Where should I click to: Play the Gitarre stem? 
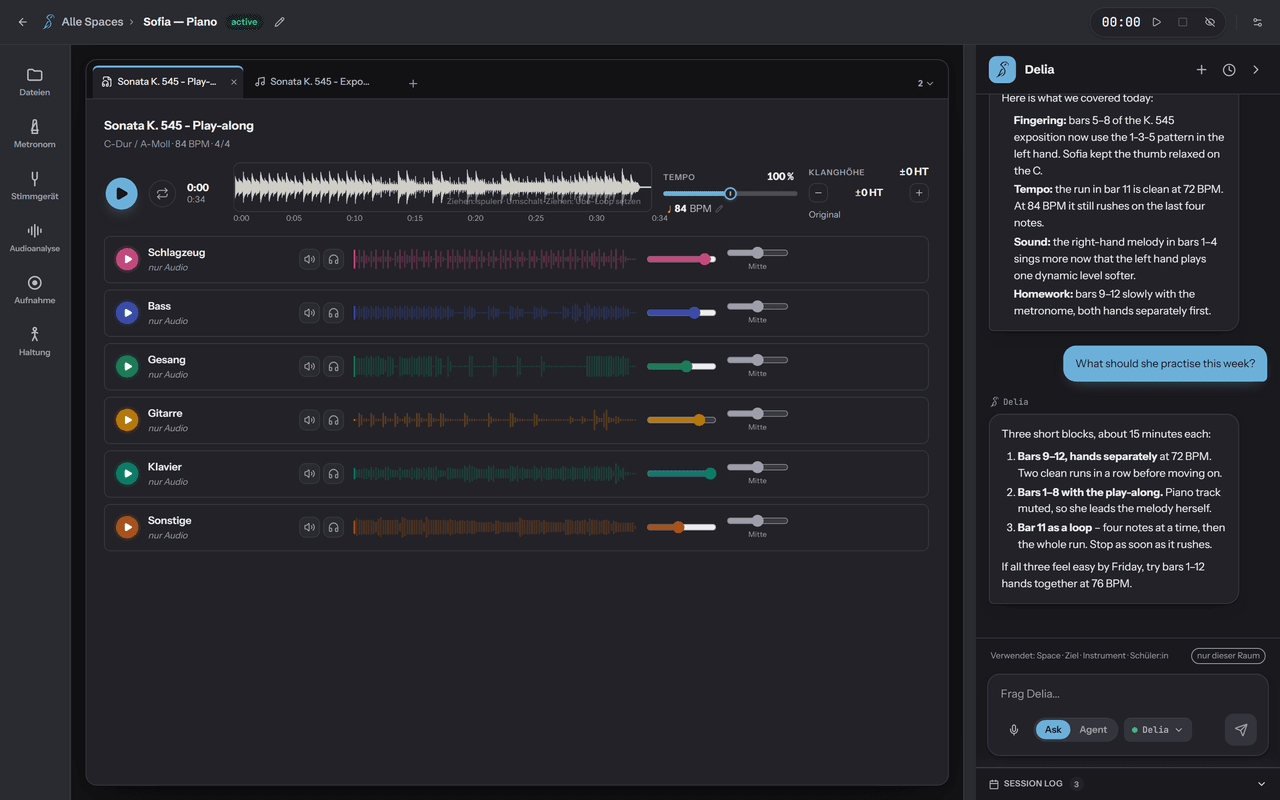[127, 420]
